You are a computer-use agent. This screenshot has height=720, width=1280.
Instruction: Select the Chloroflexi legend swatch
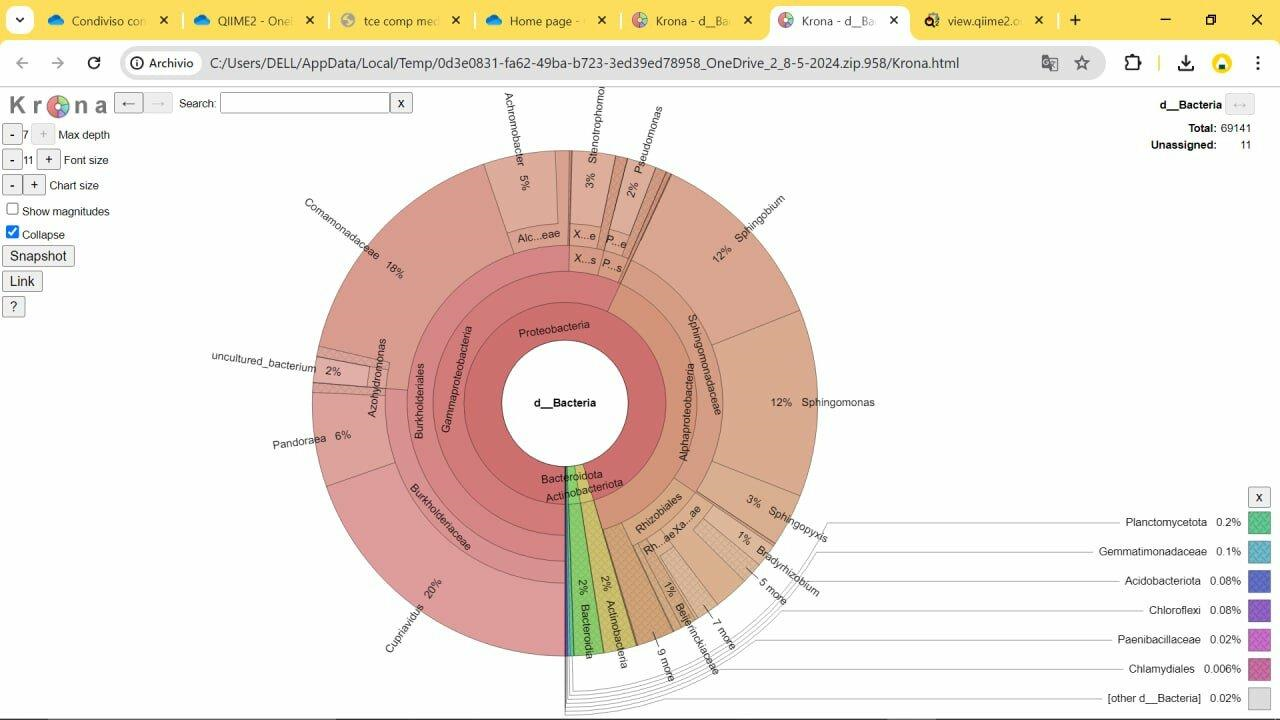[x=1259, y=610]
